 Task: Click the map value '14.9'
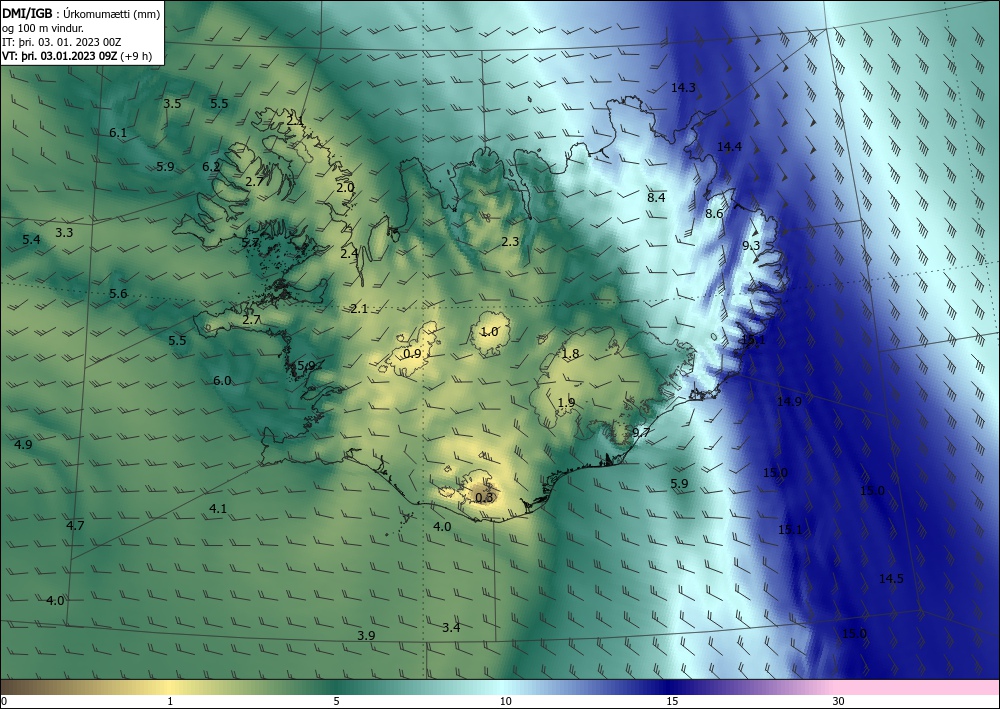[789, 401]
